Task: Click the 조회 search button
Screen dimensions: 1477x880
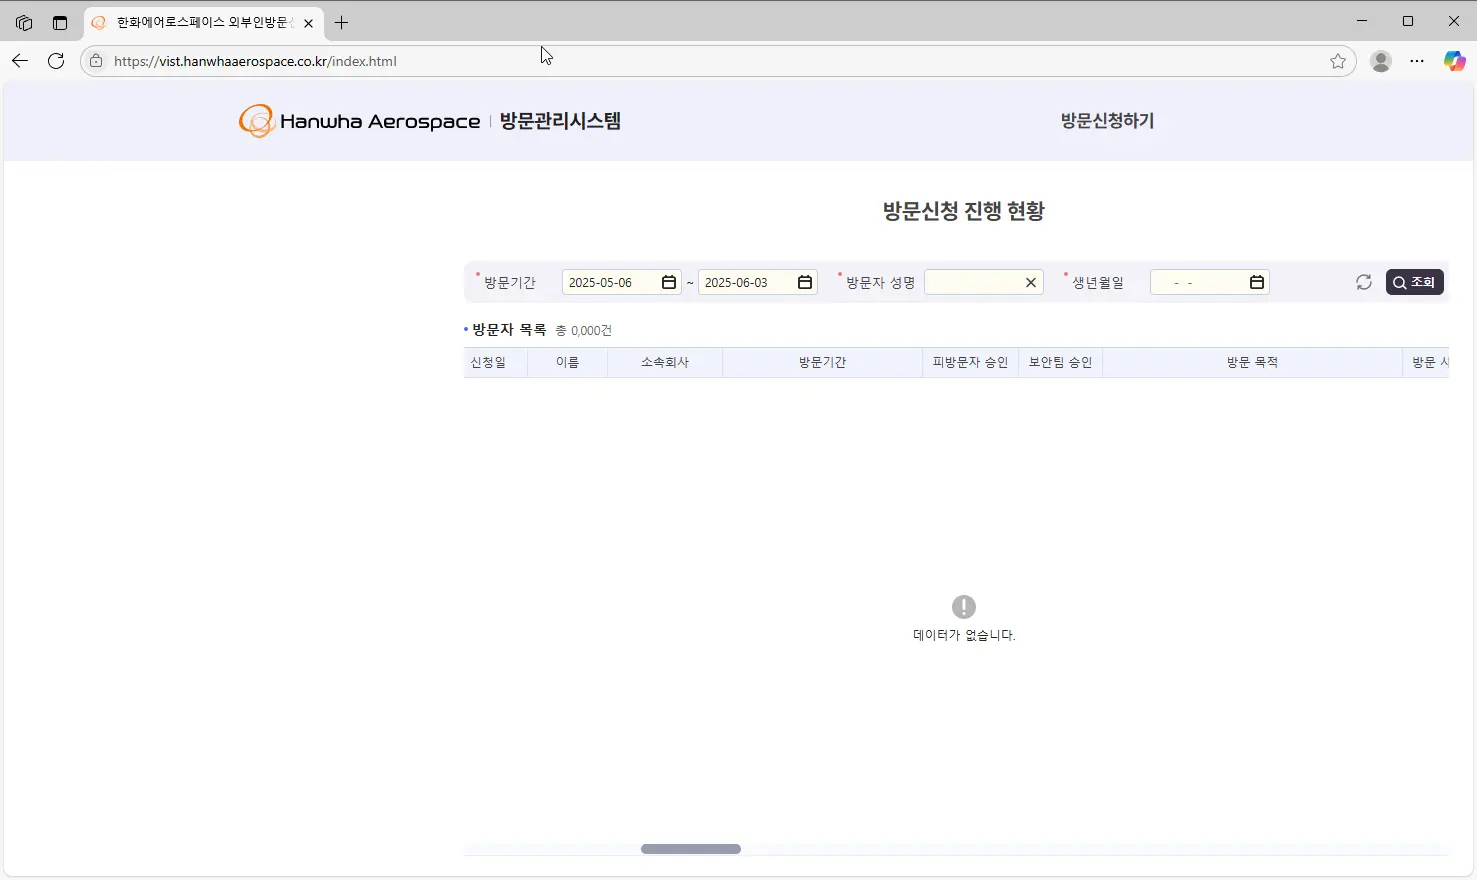Action: click(x=1414, y=282)
